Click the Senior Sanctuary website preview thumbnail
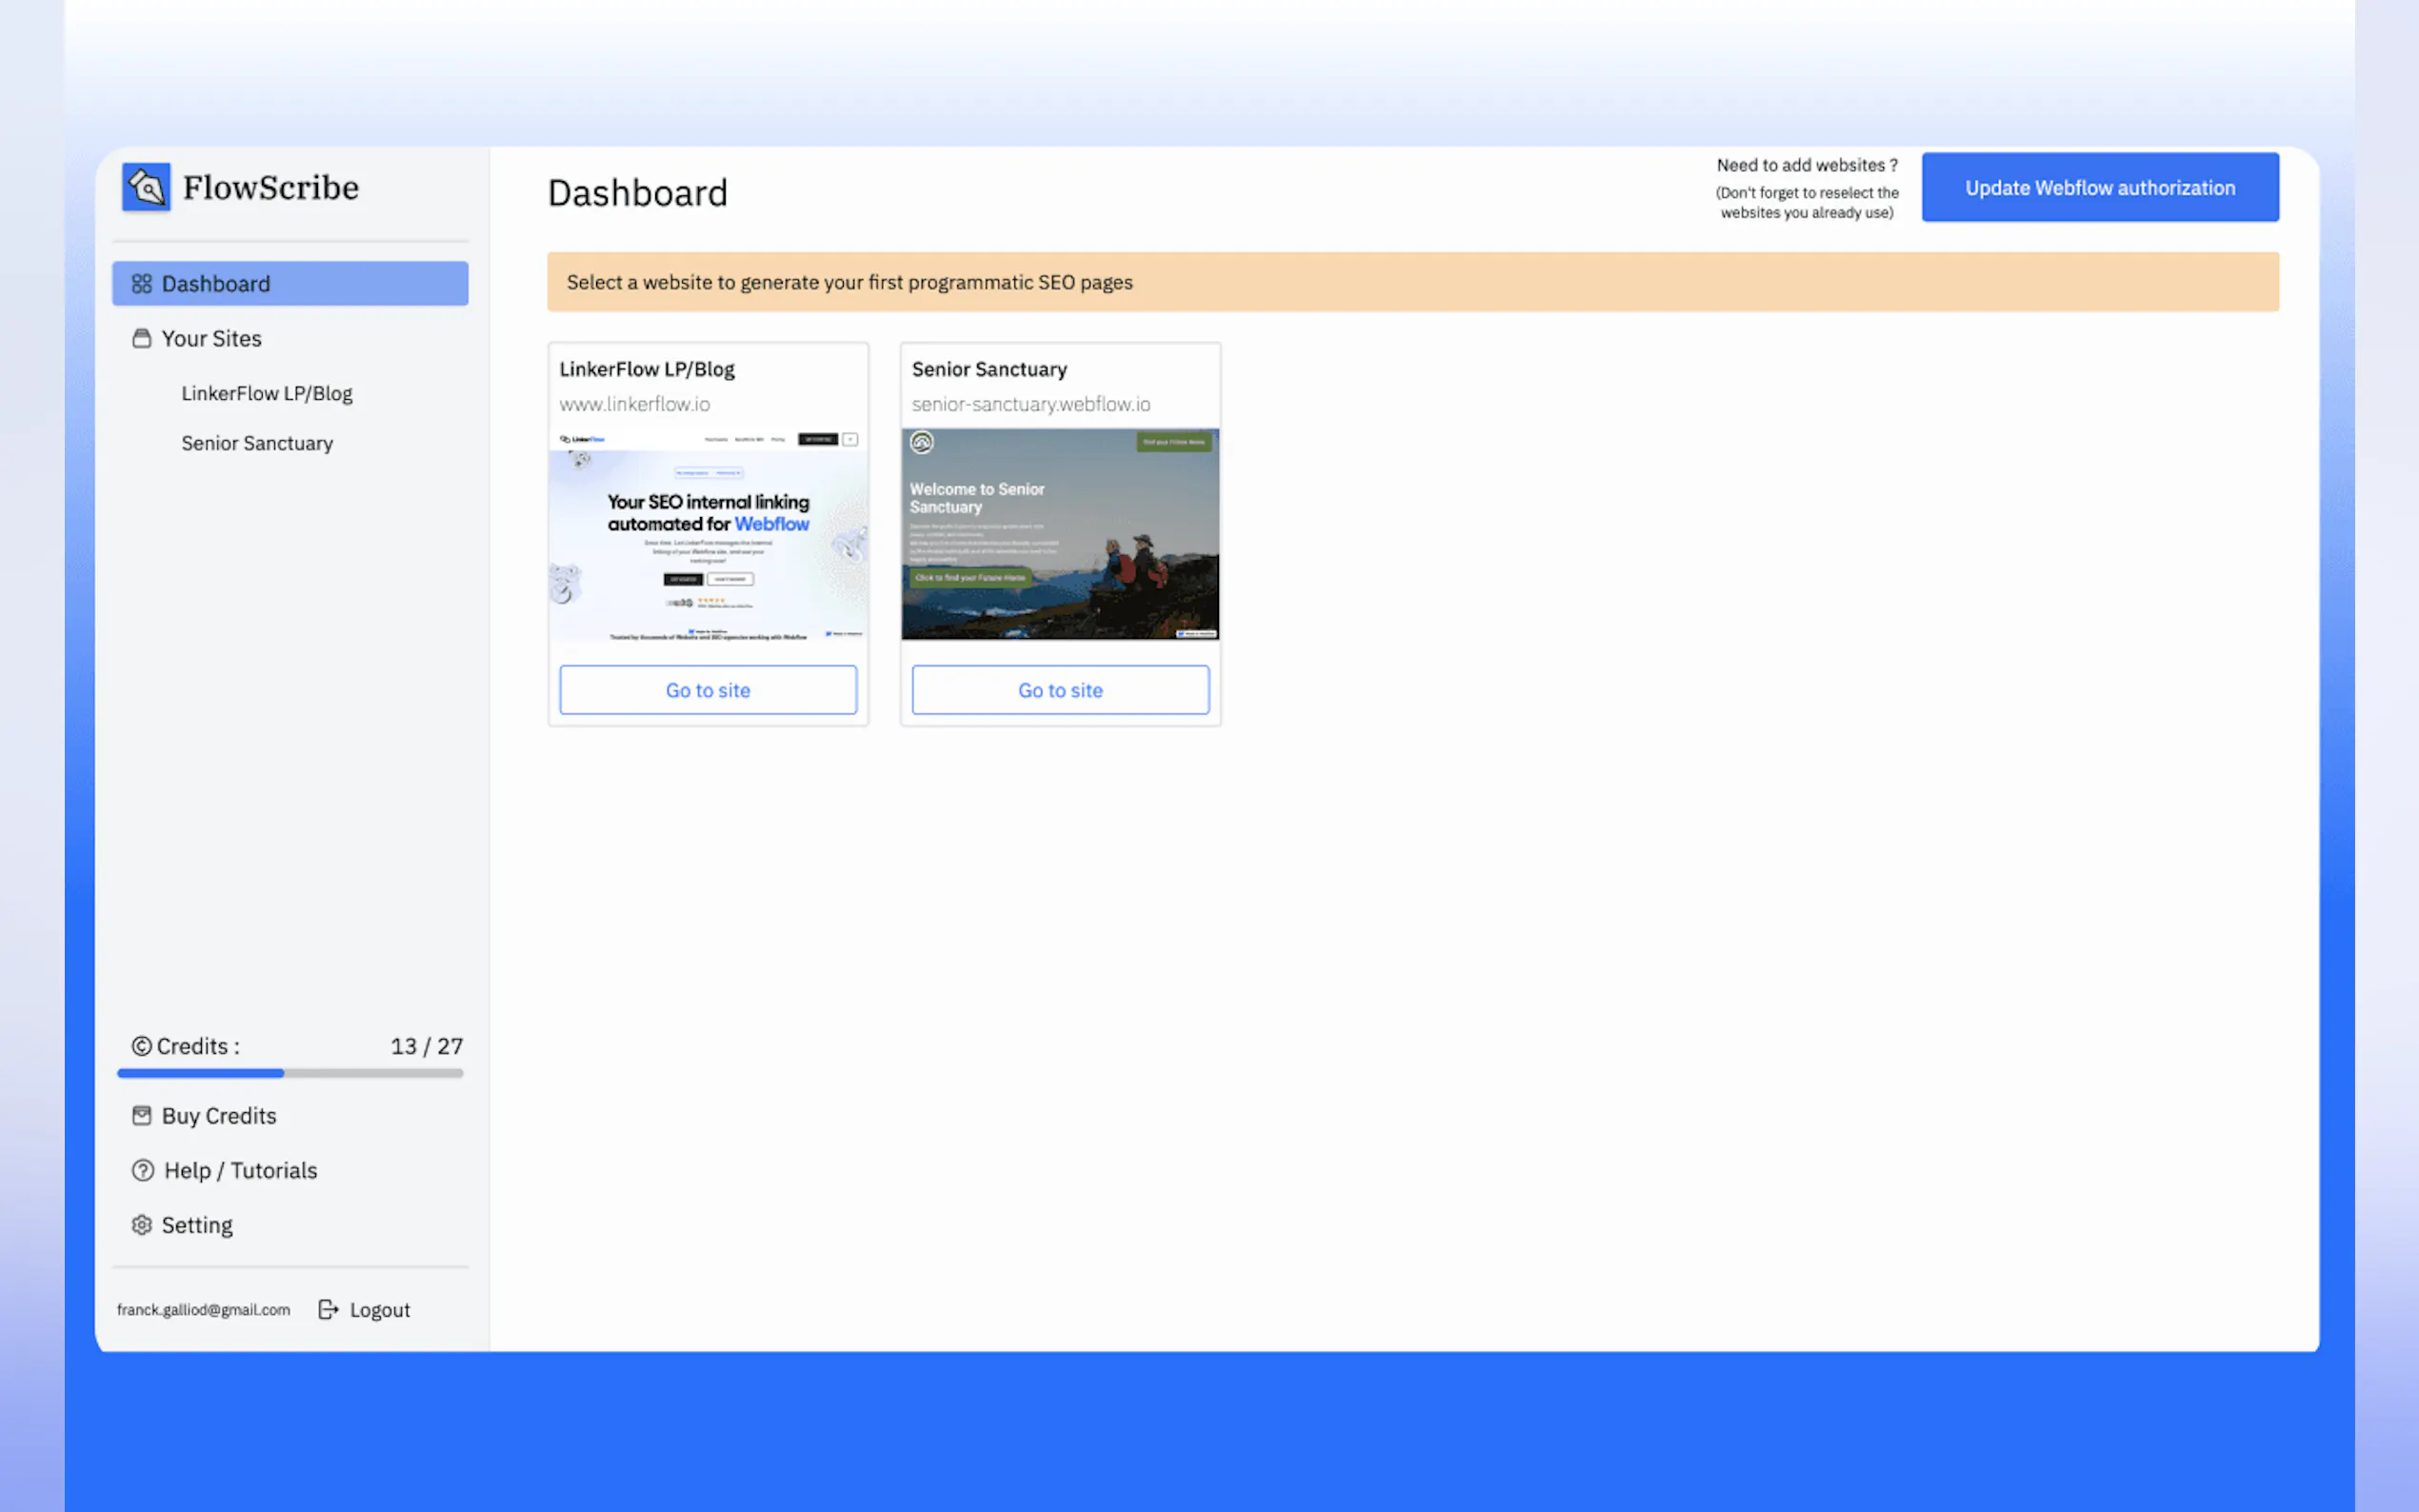2419x1512 pixels. [1059, 535]
